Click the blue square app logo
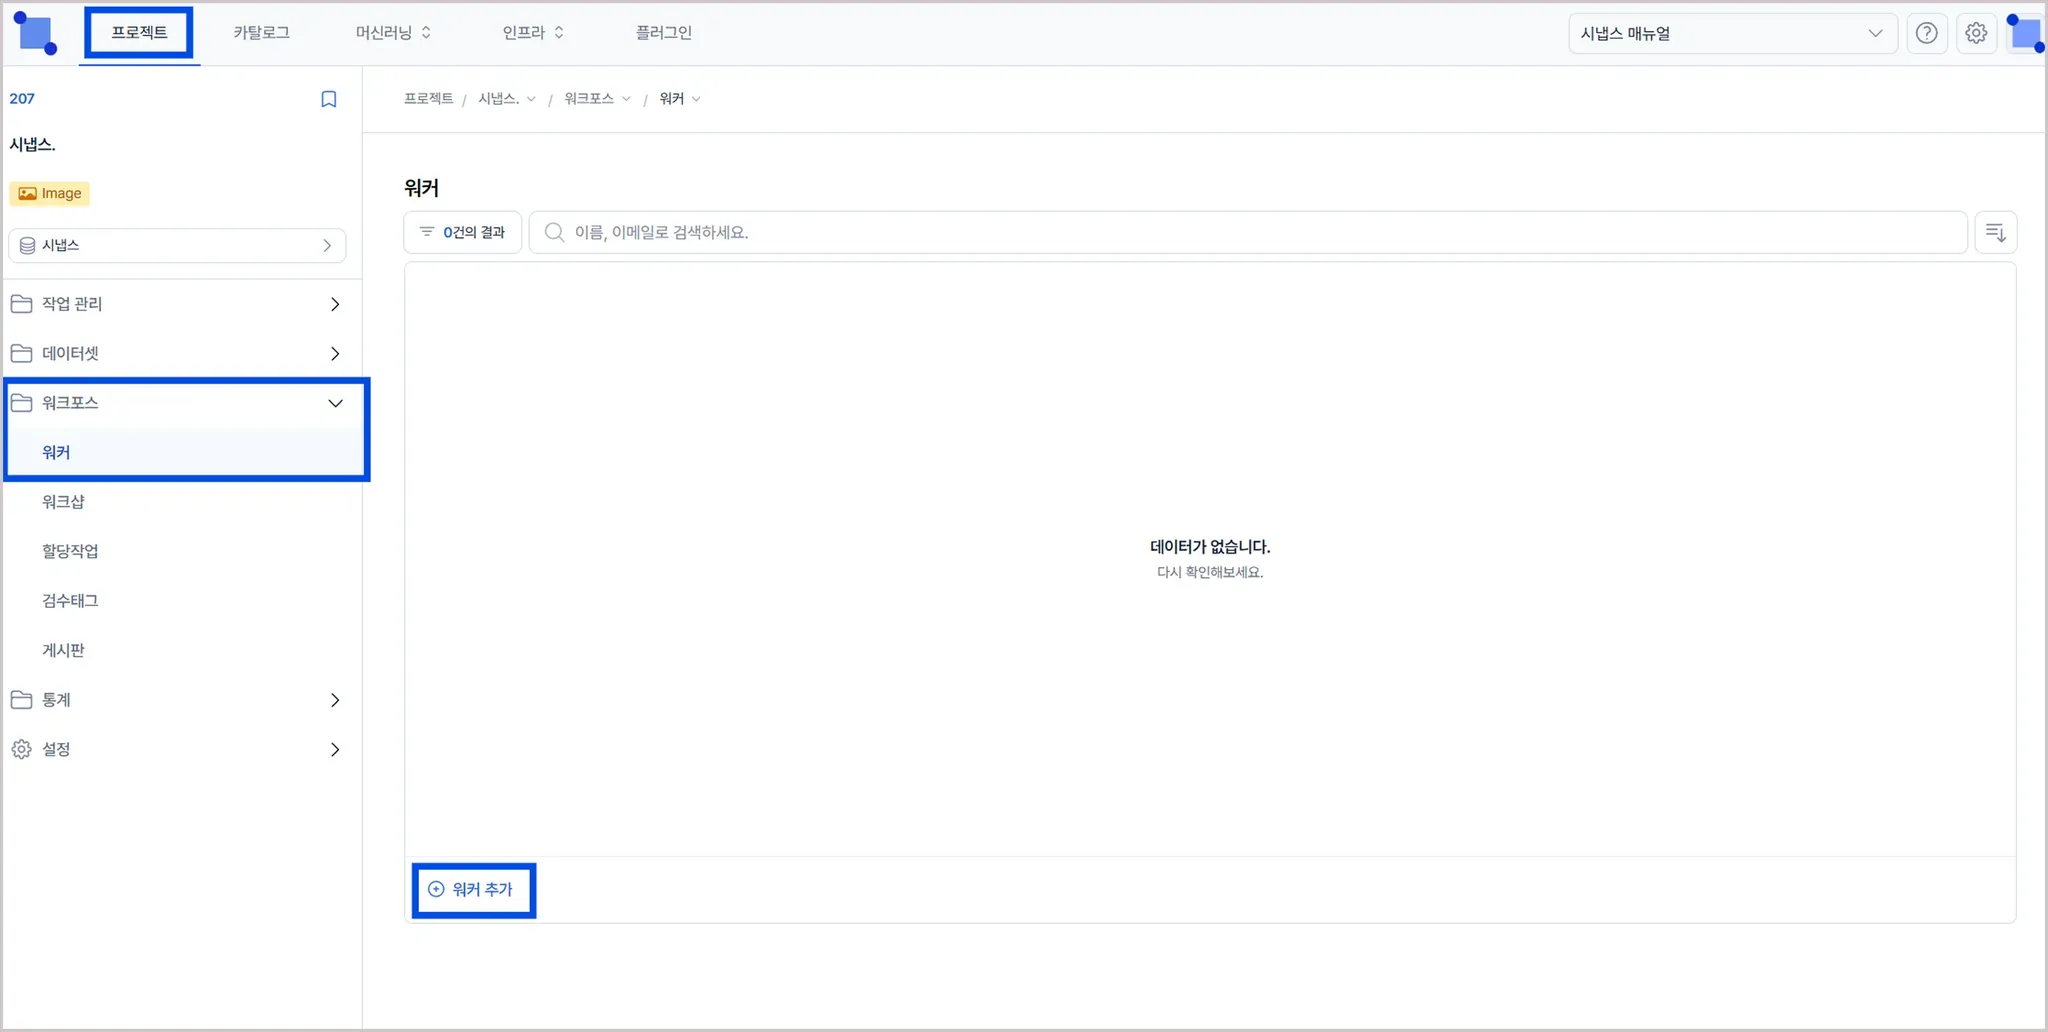Image resolution: width=2048 pixels, height=1032 pixels. click(36, 33)
